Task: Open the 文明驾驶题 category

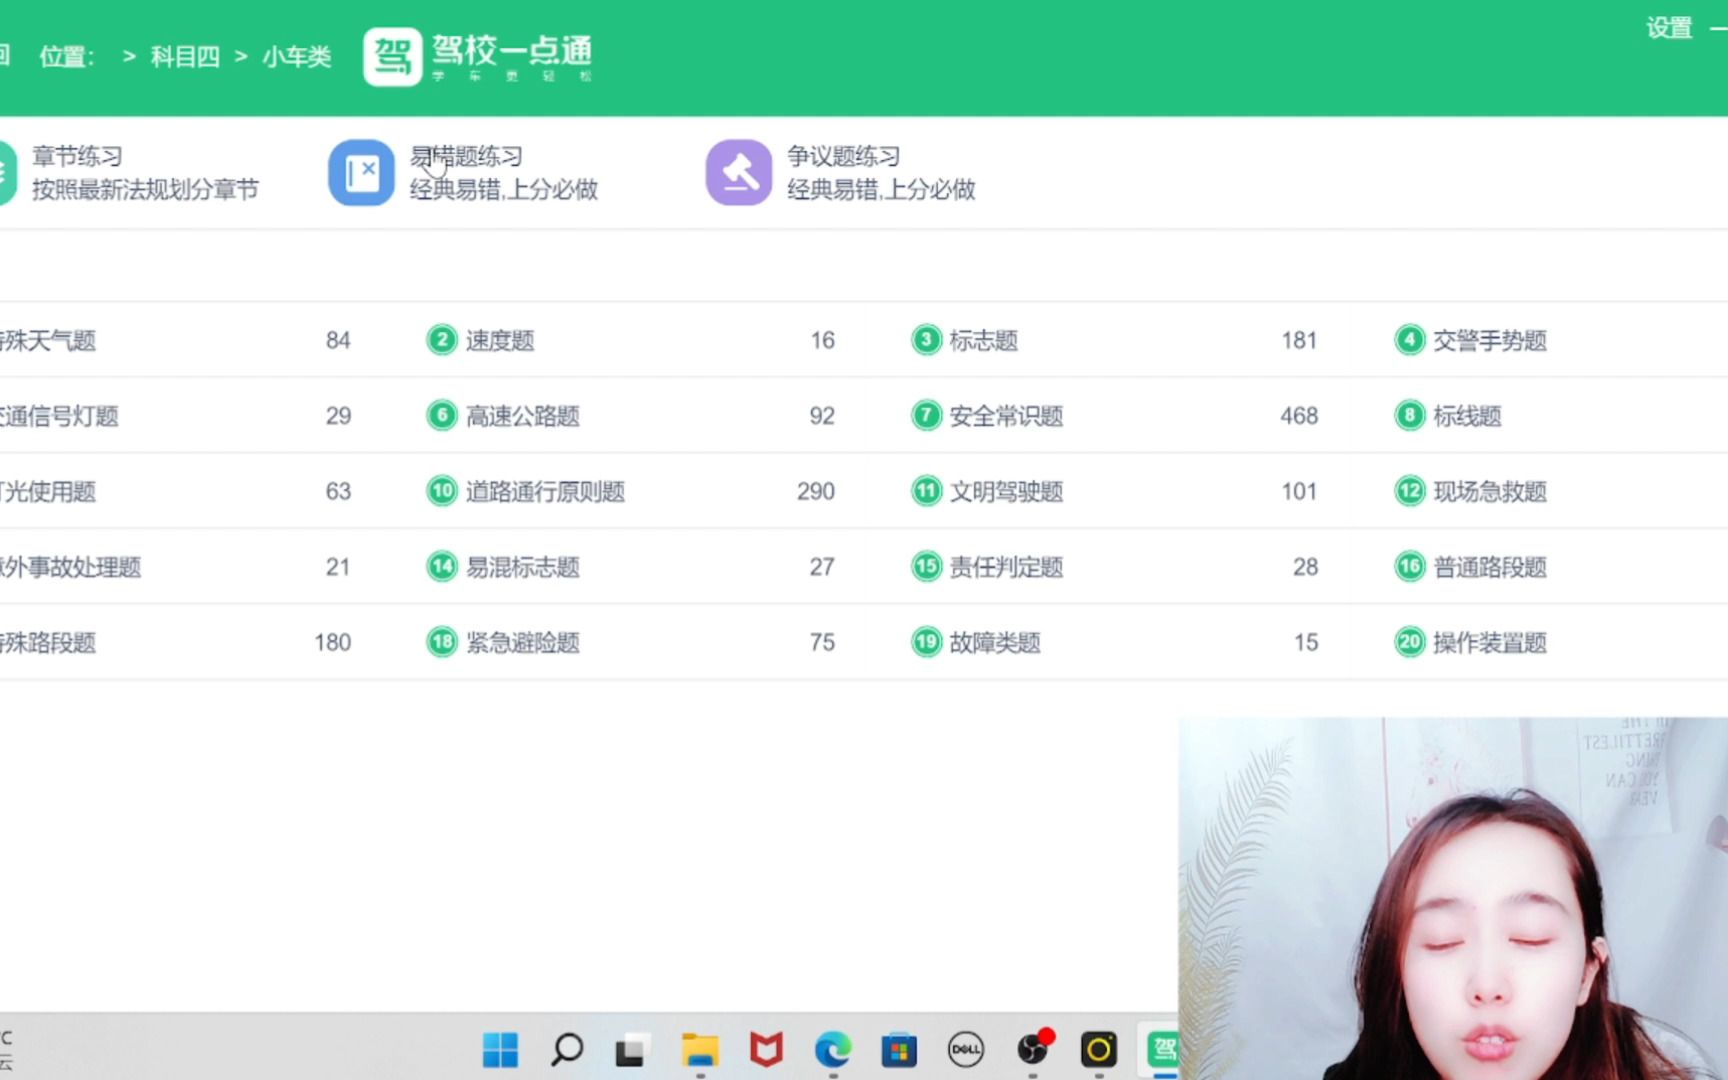Action: pyautogui.click(x=1007, y=491)
